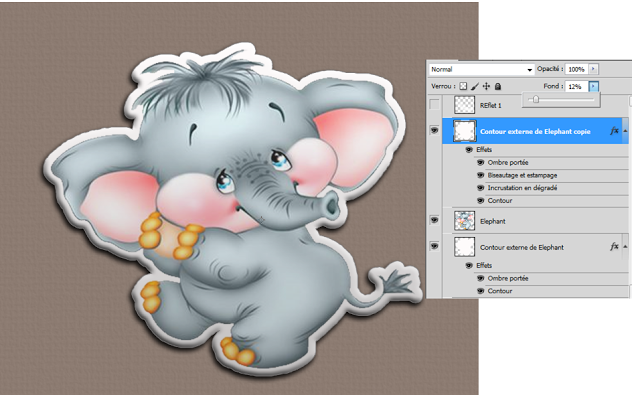Collapse effects arrow on lower Contour externe layer
Image resolution: width=640 pixels, height=395 pixels.
pyautogui.click(x=625, y=246)
